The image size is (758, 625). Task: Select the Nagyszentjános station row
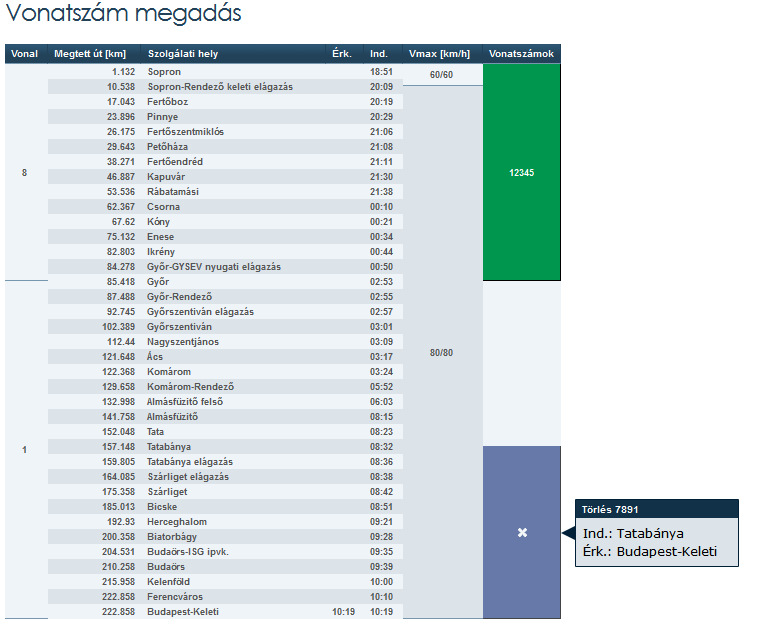tap(225, 341)
